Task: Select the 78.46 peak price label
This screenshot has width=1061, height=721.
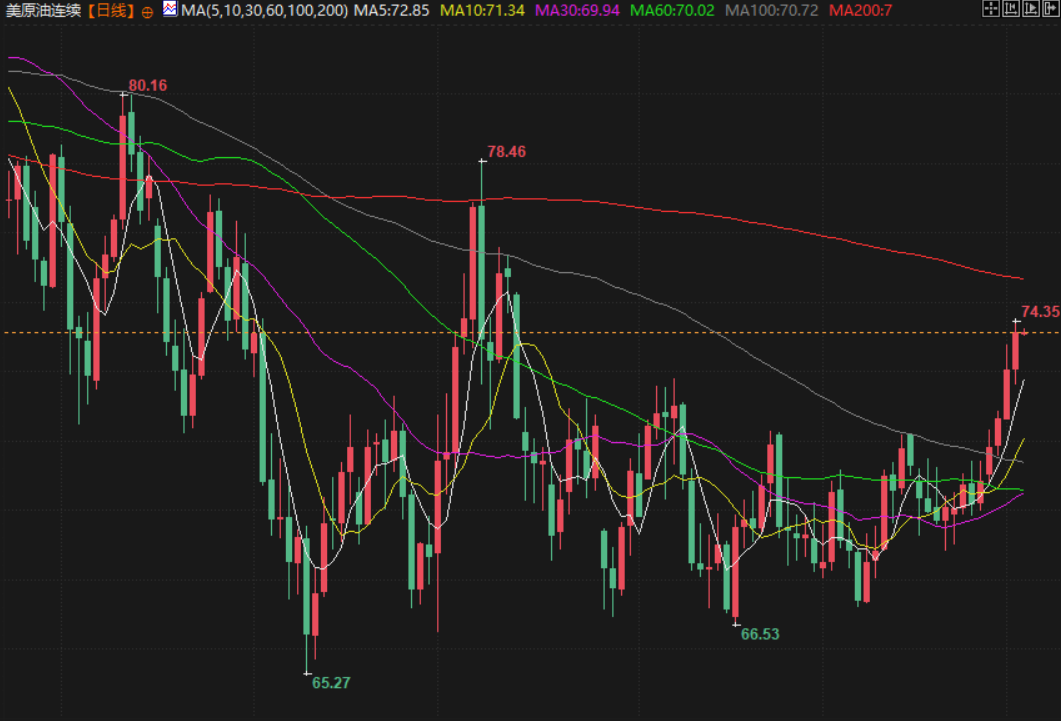Action: click(x=506, y=152)
